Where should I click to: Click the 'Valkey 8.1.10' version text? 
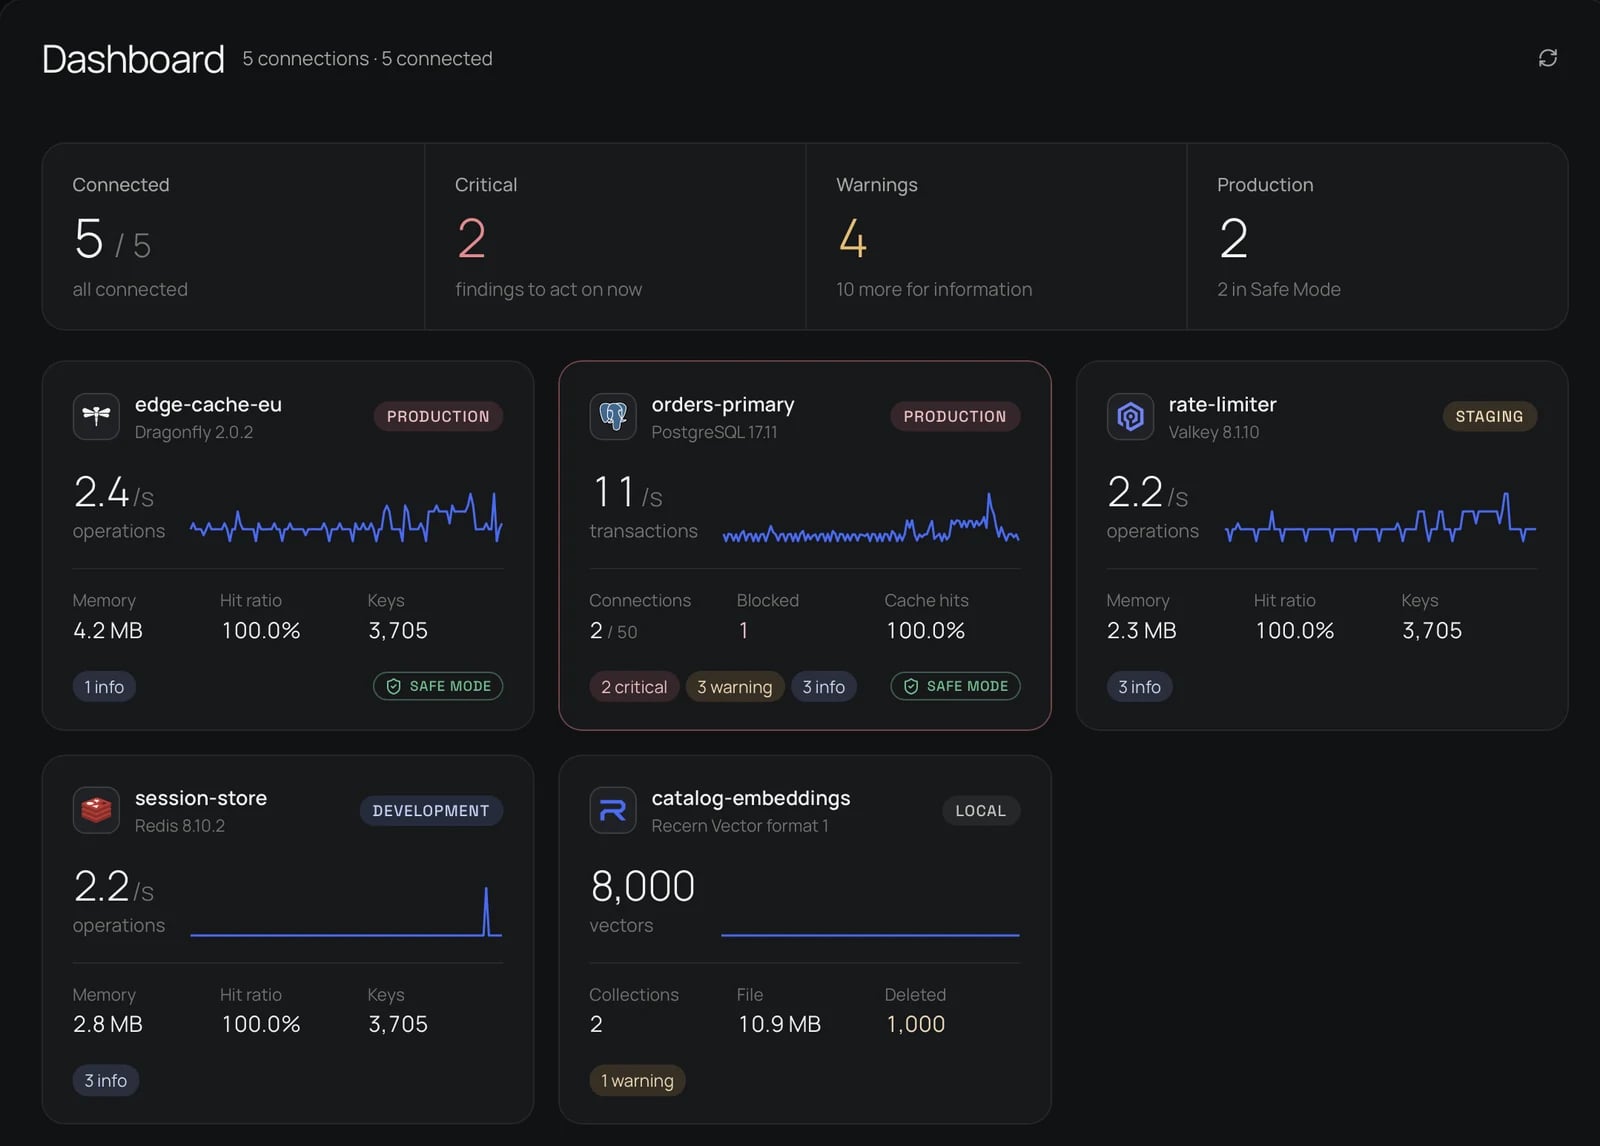click(1214, 432)
